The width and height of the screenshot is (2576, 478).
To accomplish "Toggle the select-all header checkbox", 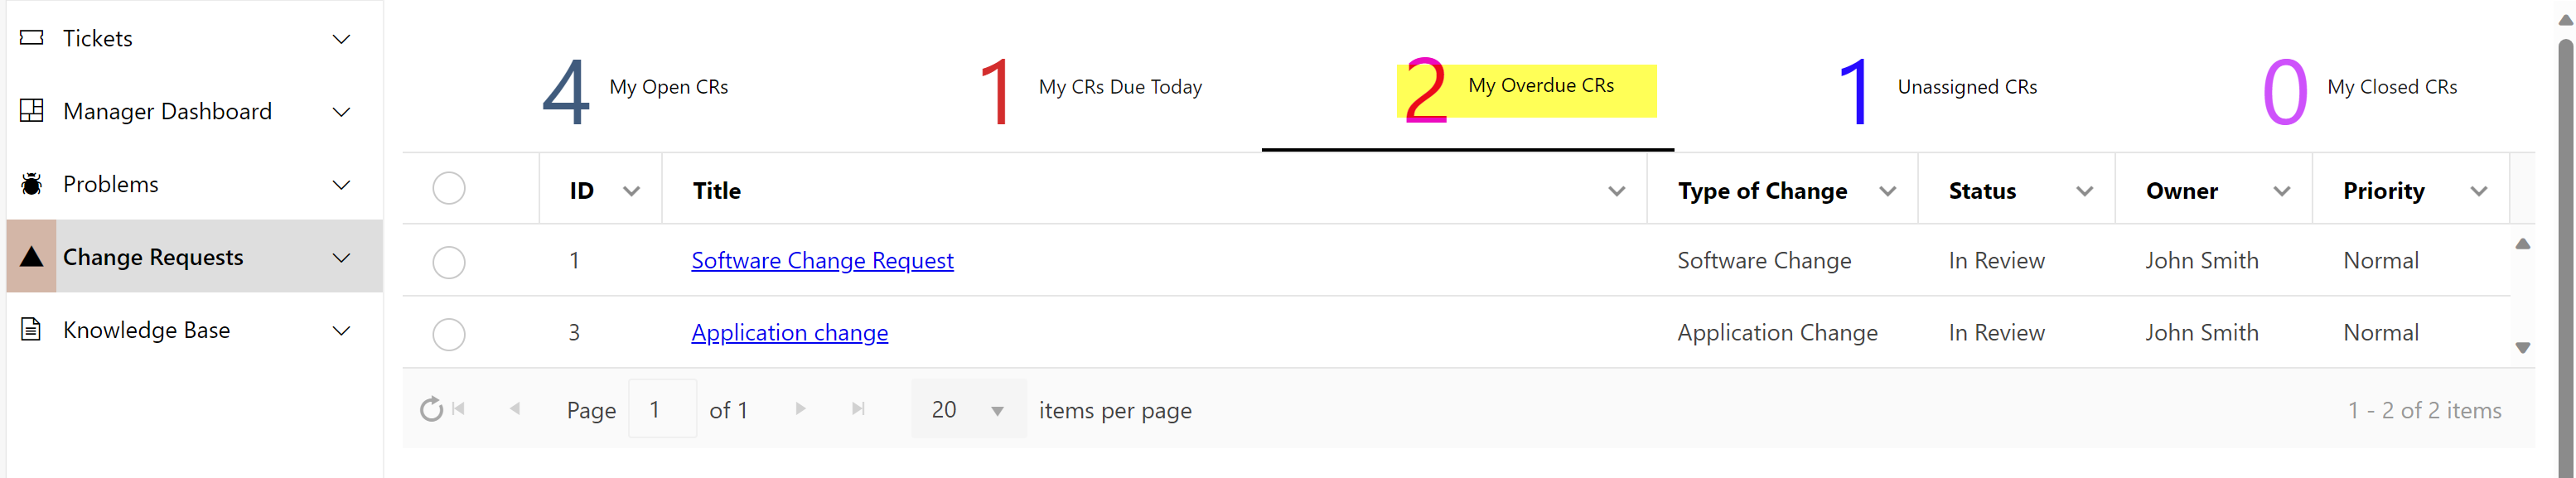I will coord(449,189).
